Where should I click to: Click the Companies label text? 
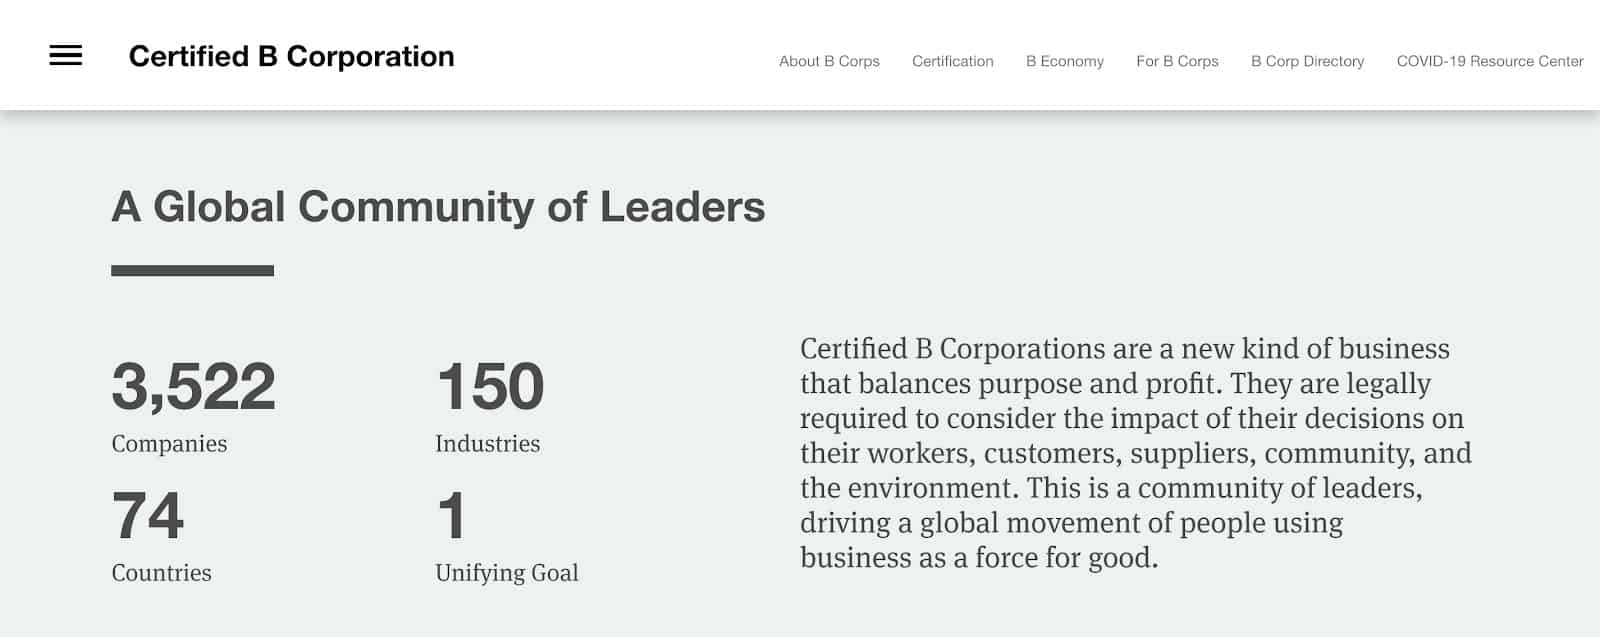click(170, 444)
